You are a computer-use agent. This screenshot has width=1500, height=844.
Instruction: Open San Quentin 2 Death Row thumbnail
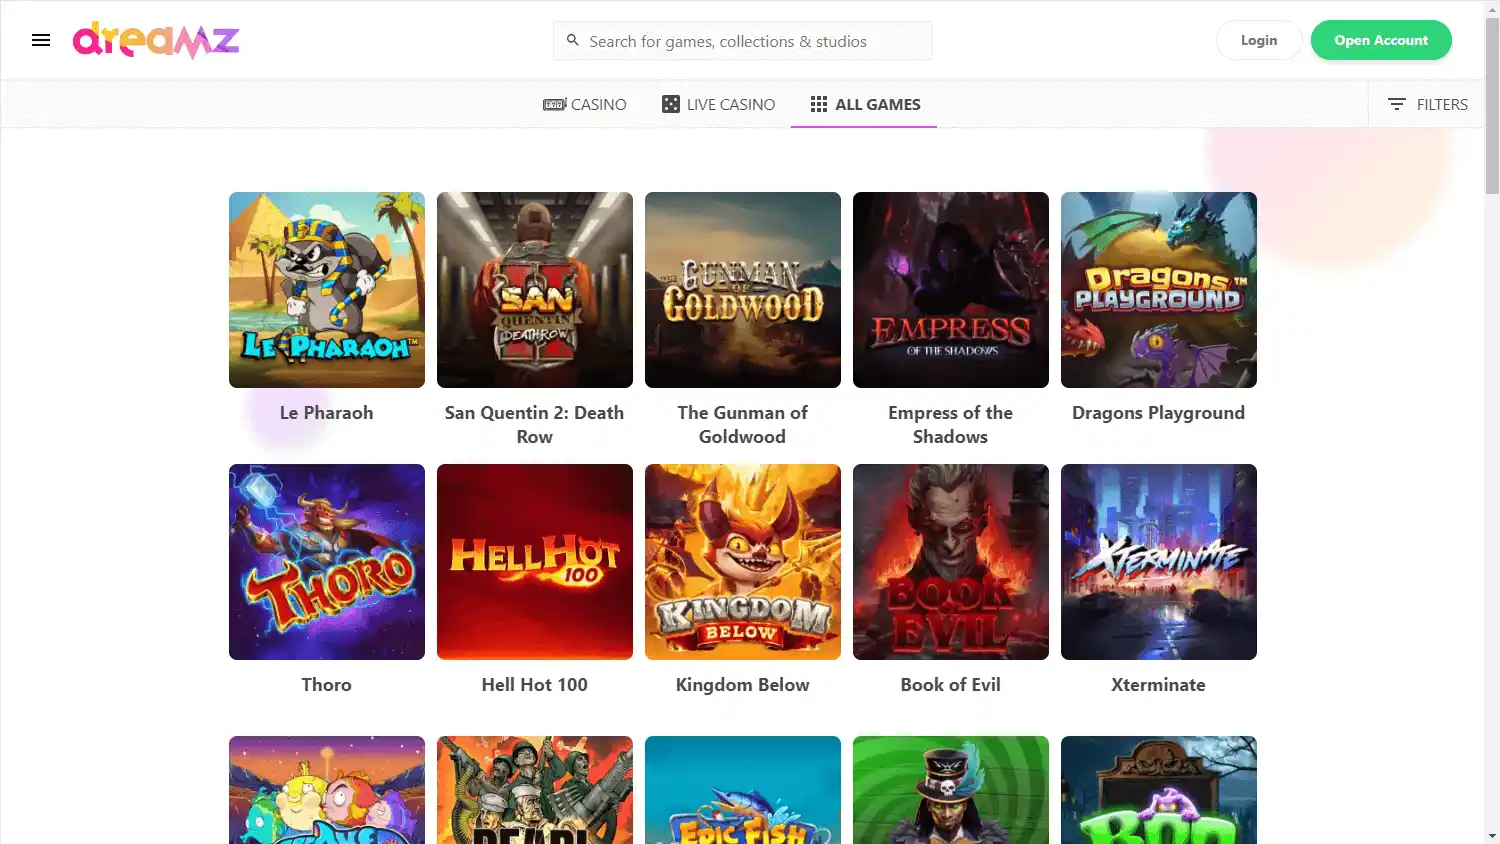point(535,290)
